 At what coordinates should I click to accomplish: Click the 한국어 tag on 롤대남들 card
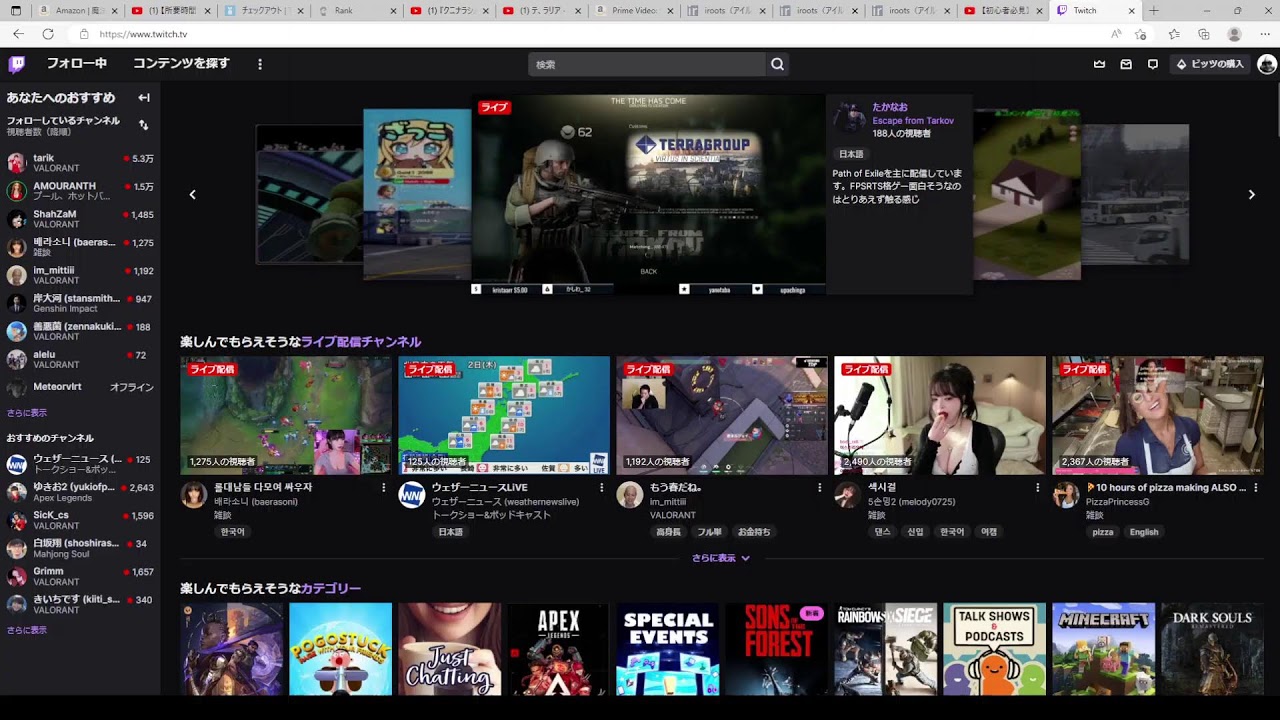233,532
